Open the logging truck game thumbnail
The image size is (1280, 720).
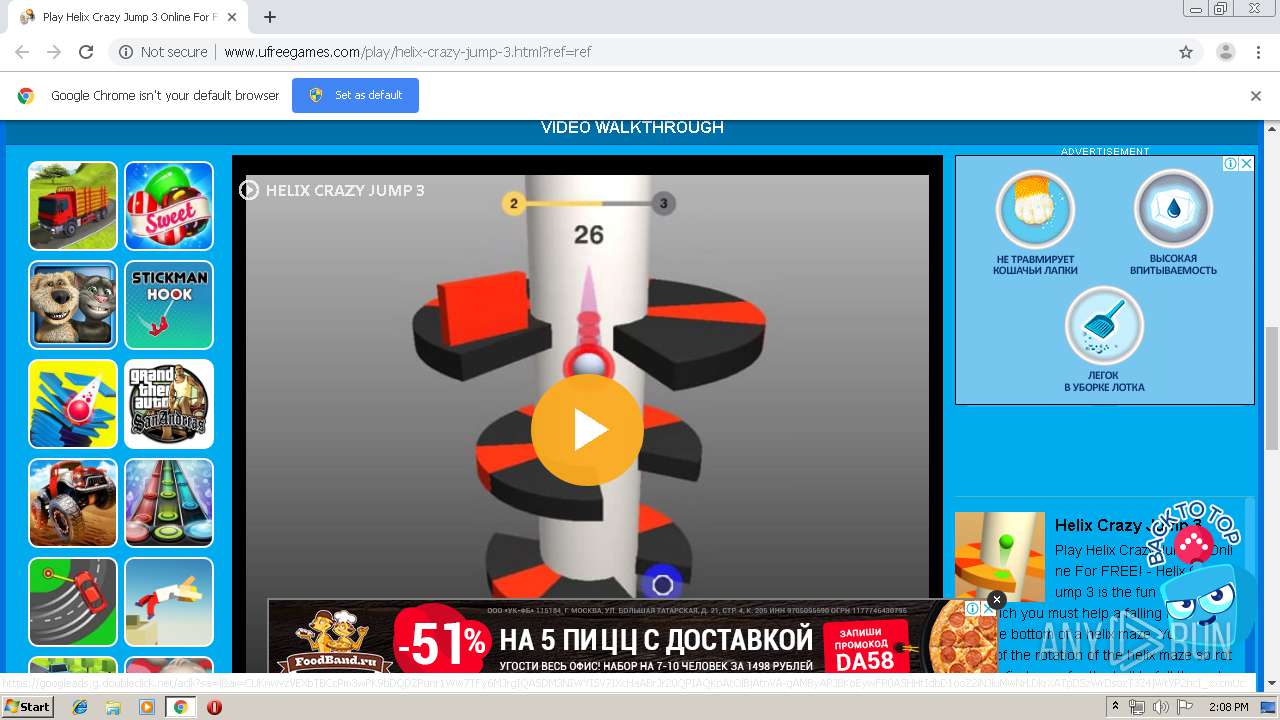tap(73, 206)
